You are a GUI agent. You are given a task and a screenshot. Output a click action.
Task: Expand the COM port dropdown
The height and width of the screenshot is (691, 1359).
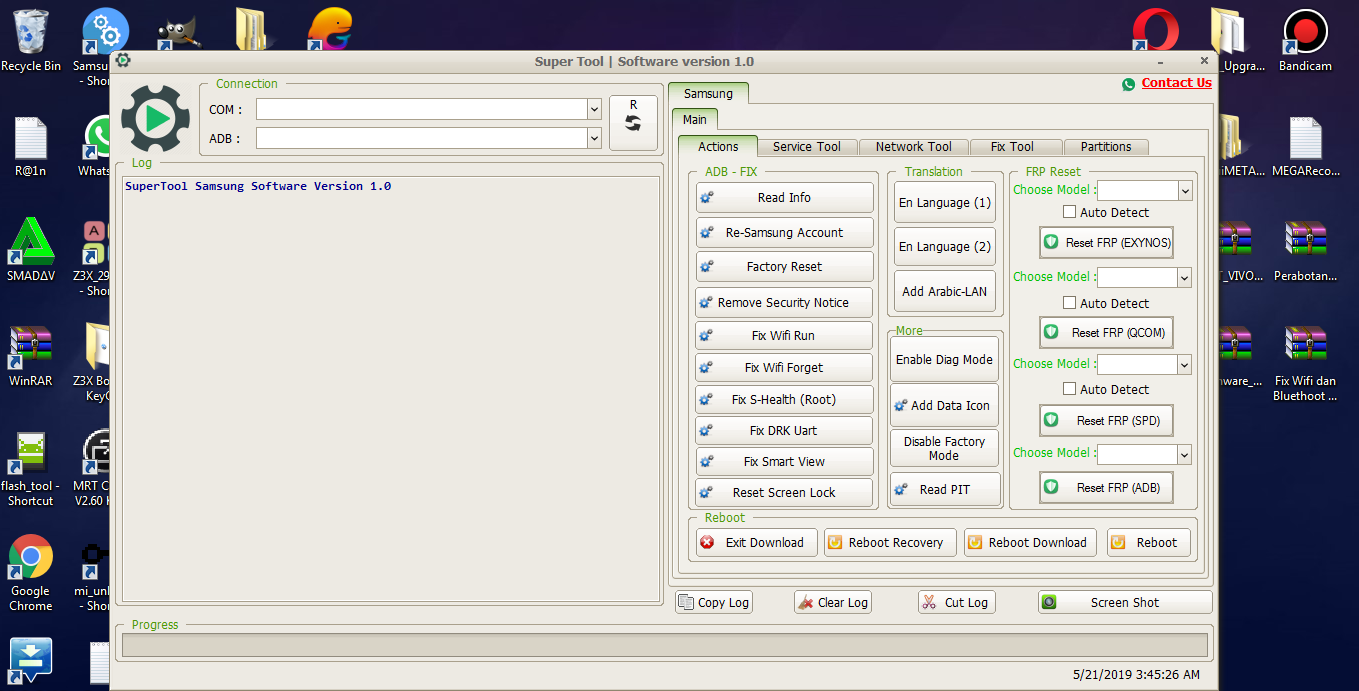[x=594, y=109]
